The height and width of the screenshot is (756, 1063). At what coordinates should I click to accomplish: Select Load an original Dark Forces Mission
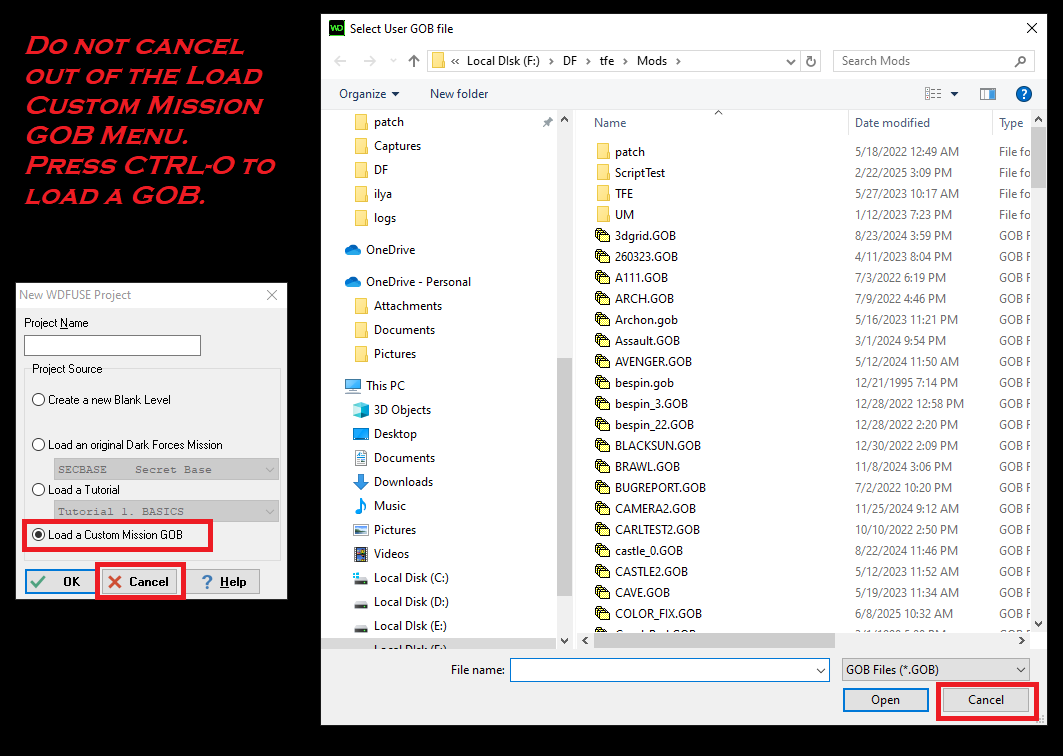[x=39, y=445]
